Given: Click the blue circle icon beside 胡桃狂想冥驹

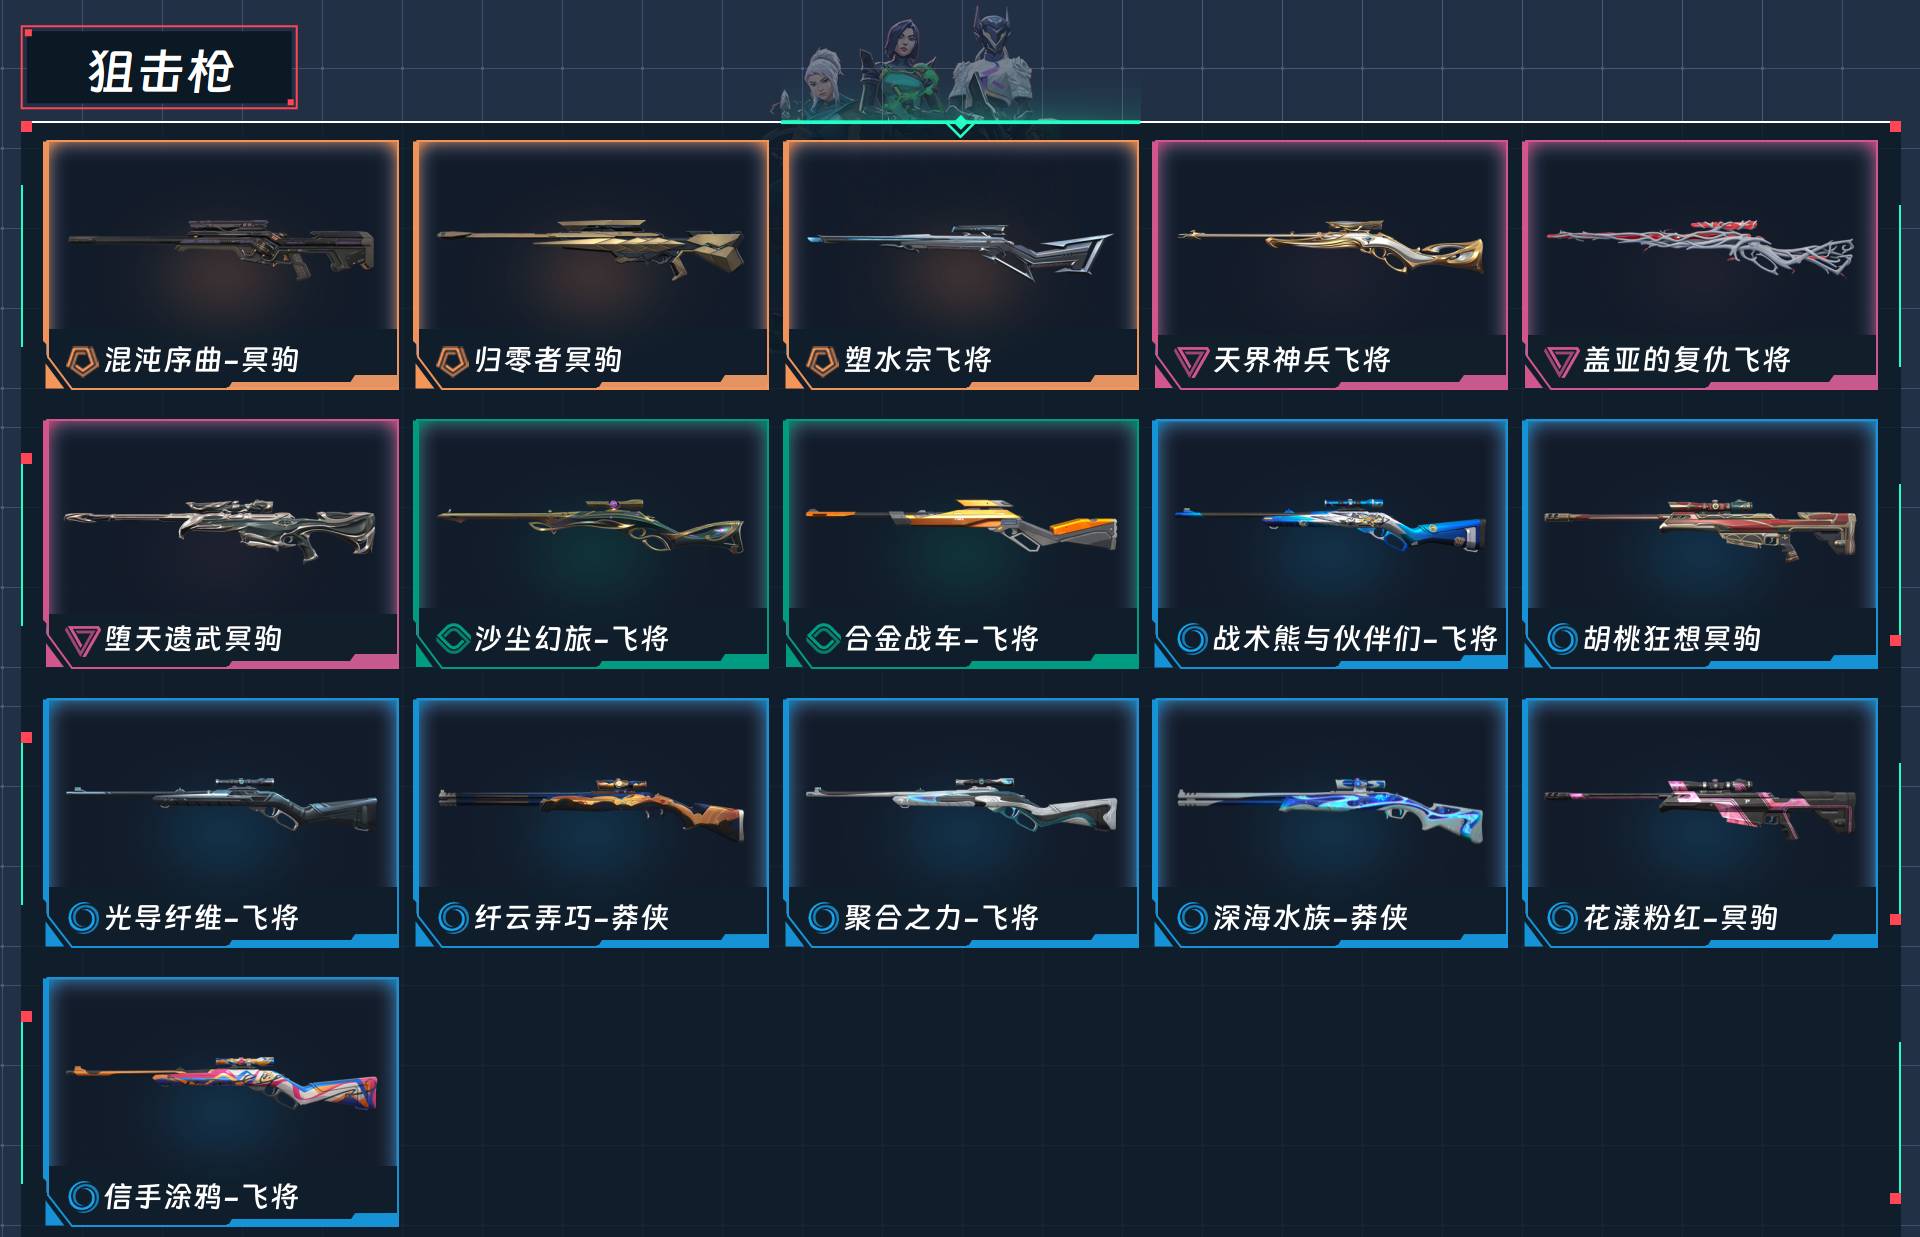Looking at the screenshot, I should 1562,638.
